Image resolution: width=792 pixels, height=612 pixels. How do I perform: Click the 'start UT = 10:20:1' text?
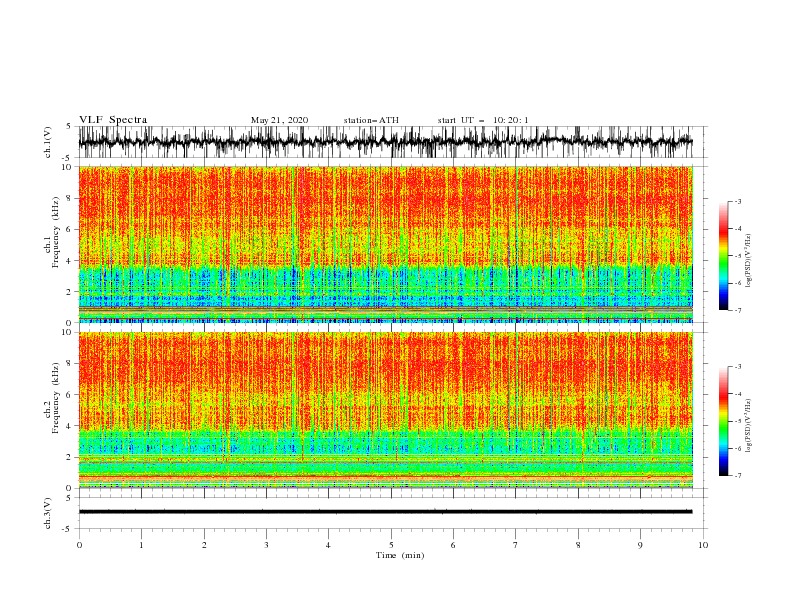pyautogui.click(x=483, y=120)
